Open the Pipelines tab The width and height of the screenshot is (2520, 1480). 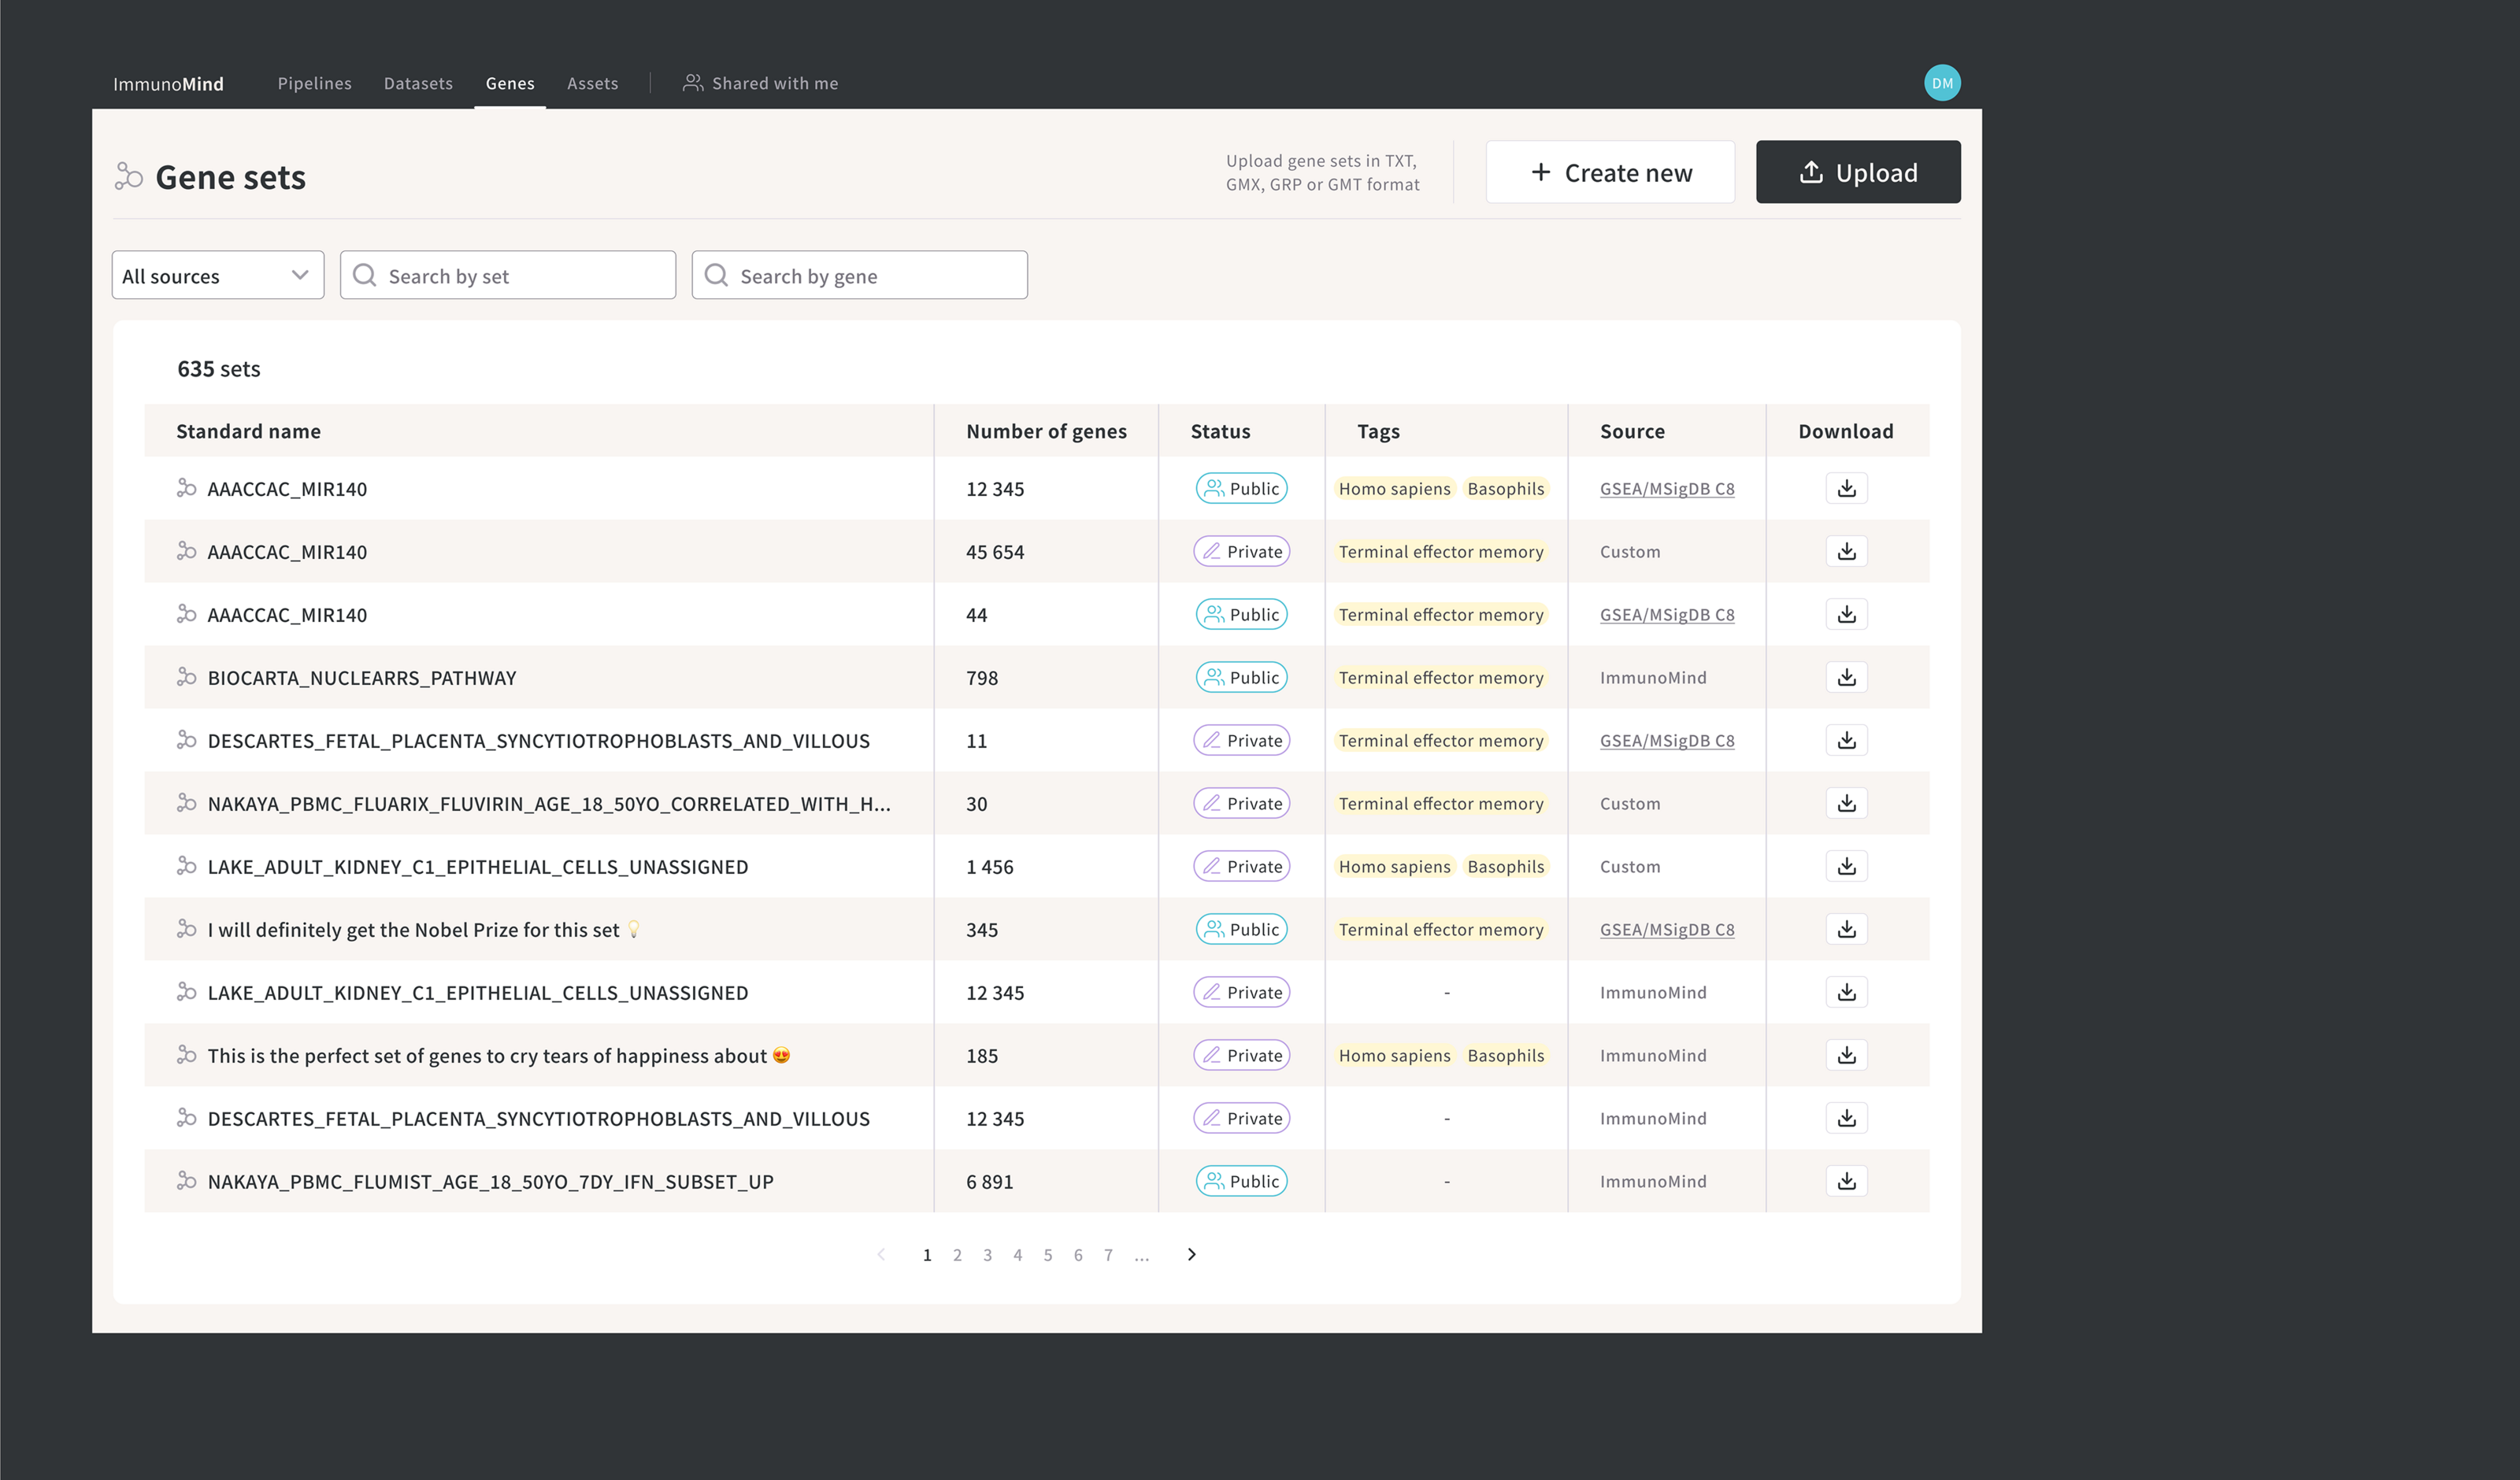[x=314, y=83]
